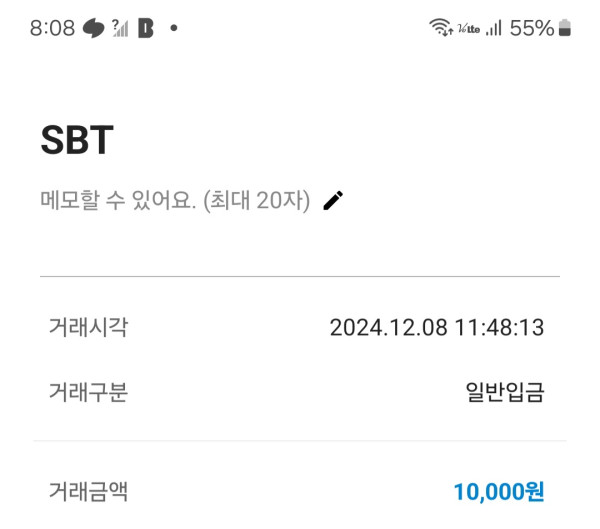Tap the SBT transaction title
The image size is (600, 529).
76,141
